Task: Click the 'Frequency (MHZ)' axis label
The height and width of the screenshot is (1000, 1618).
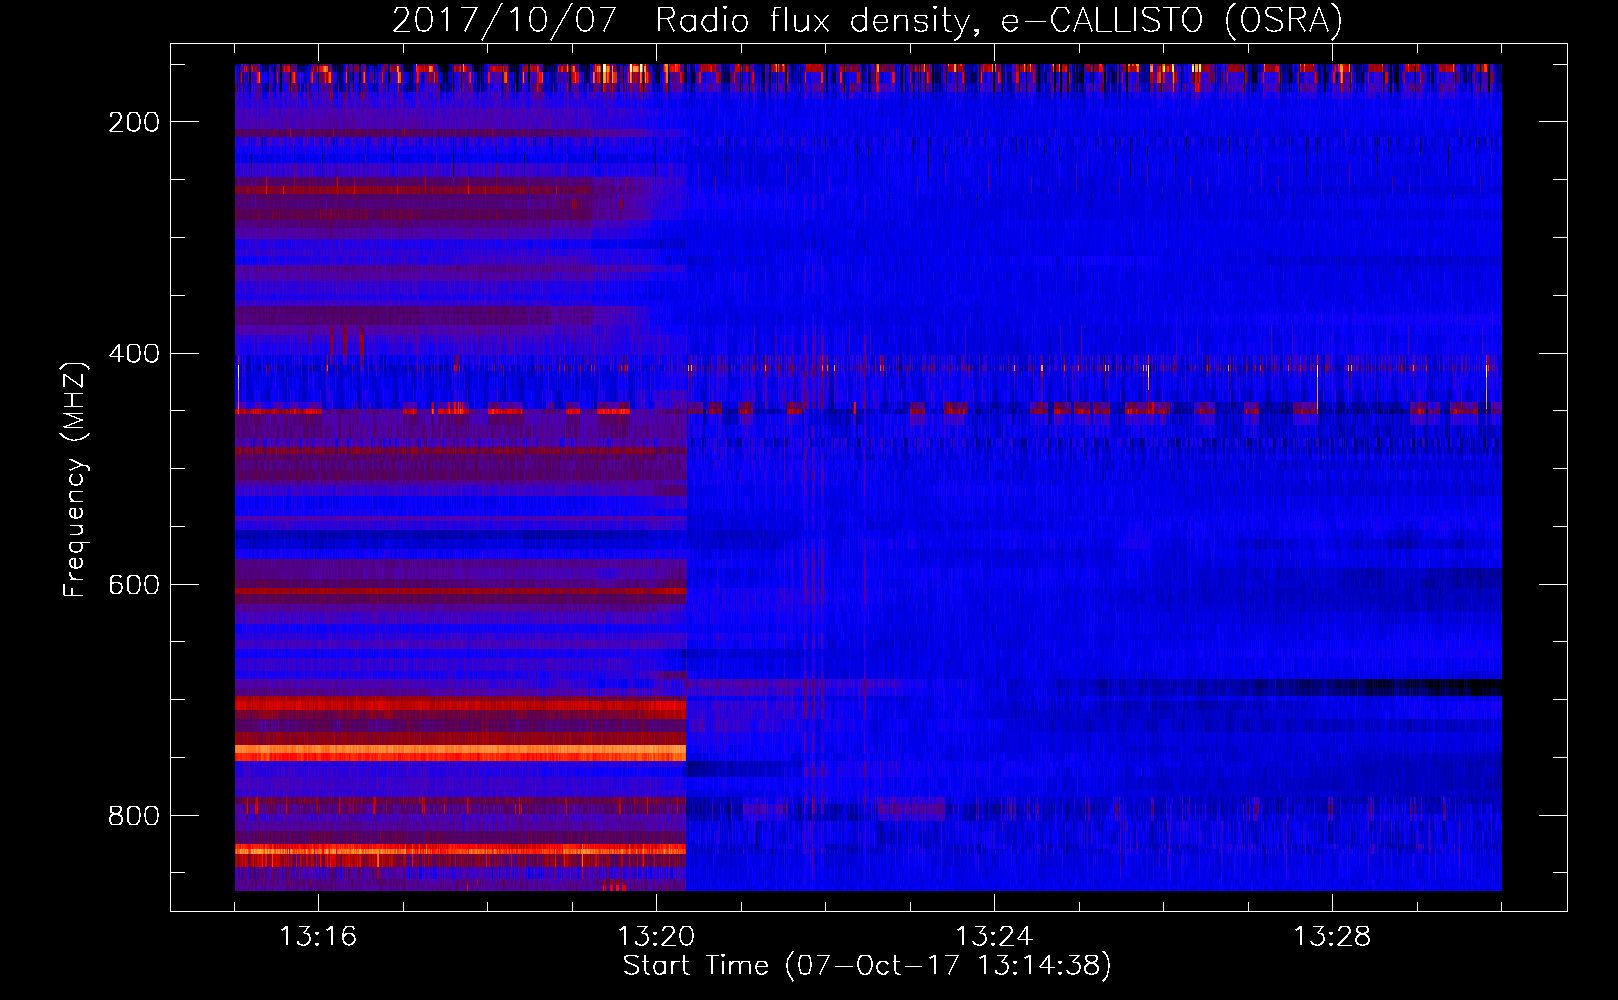Action: click(x=75, y=479)
